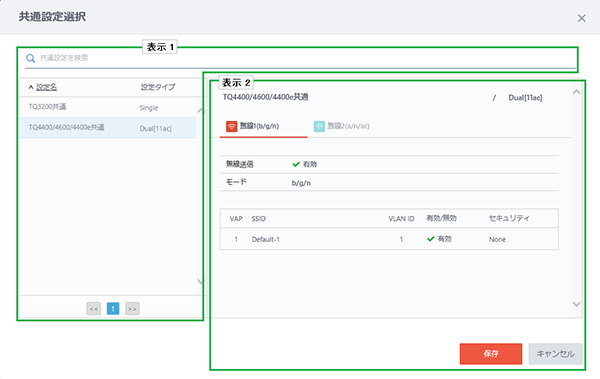Click the detail panel scroll up chevron

[576, 92]
